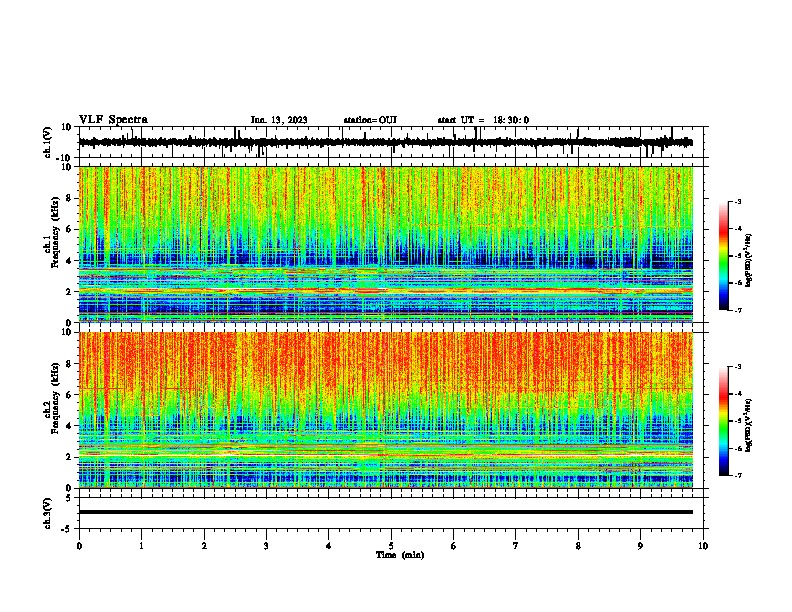
Task: Click the "6" tick on the time axis
Action: click(x=454, y=546)
